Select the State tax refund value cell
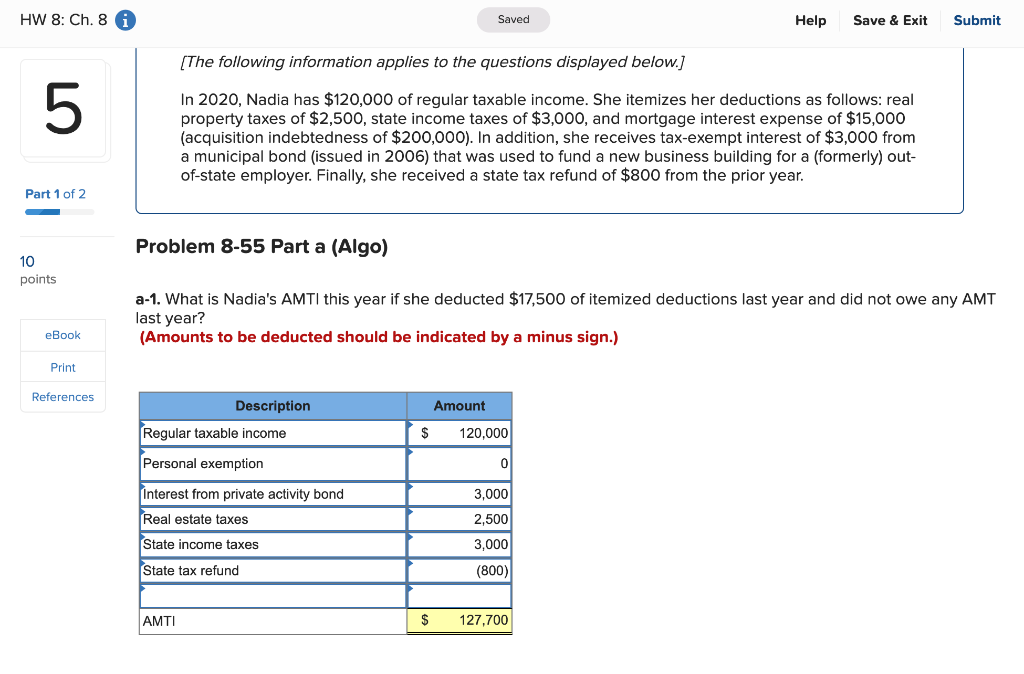1024x674 pixels. click(459, 570)
